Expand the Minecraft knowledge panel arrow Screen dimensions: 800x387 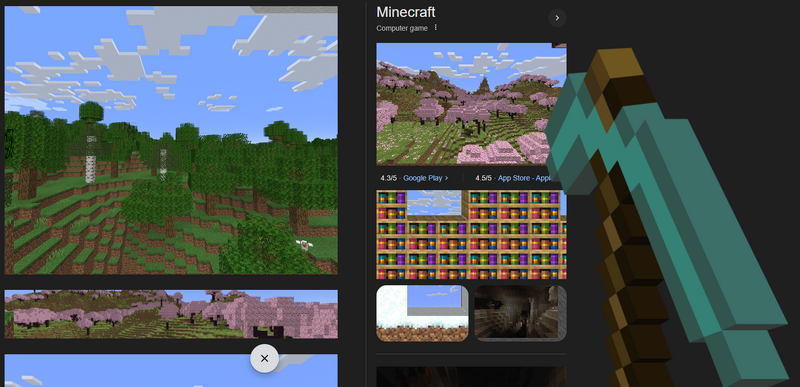coord(557,18)
